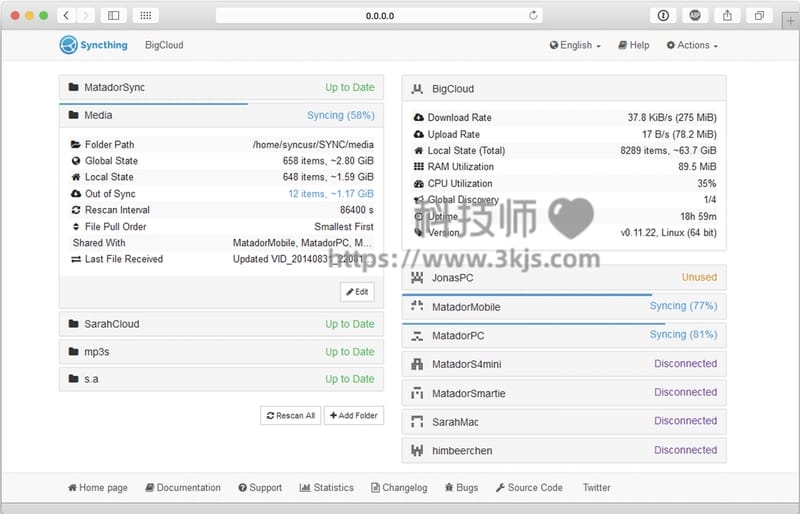
Task: Click the version text v0.11.22, Linux (64 bit)
Action: coord(668,233)
